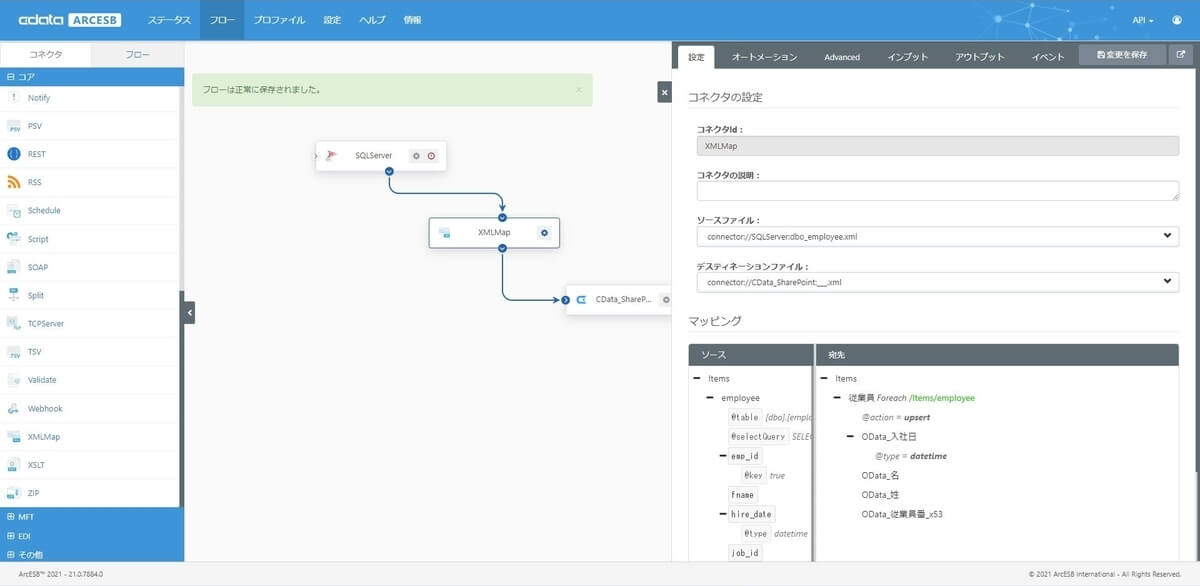
Task: Select the SOAP connector icon
Action: point(14,267)
